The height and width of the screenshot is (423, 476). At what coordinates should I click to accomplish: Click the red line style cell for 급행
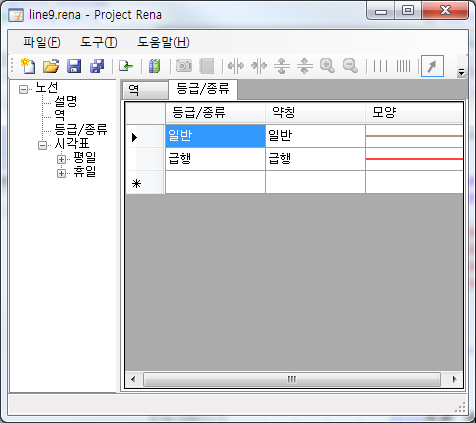(414, 159)
